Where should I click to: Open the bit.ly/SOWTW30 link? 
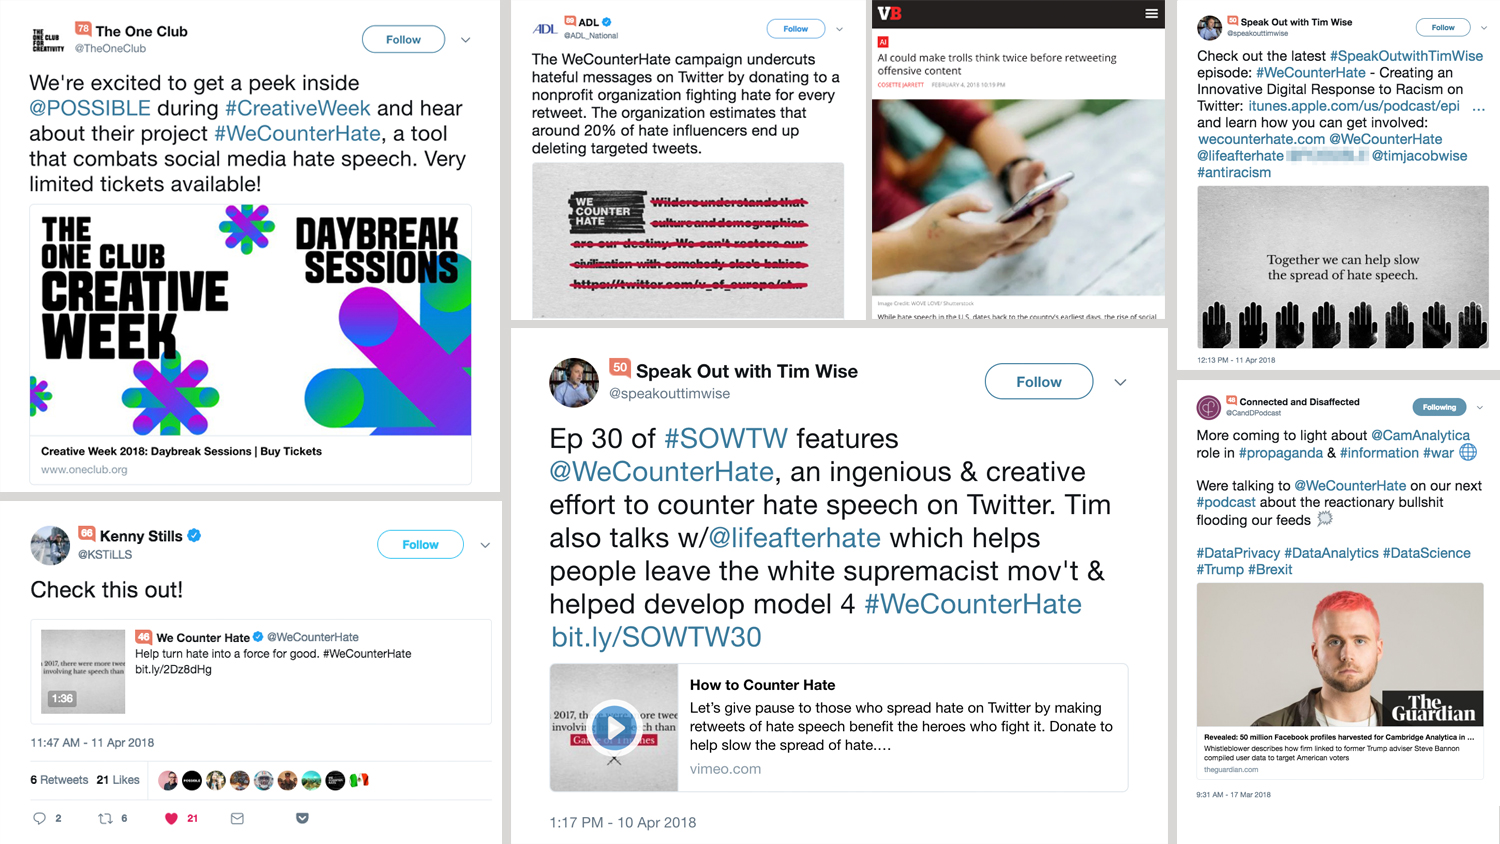(656, 637)
